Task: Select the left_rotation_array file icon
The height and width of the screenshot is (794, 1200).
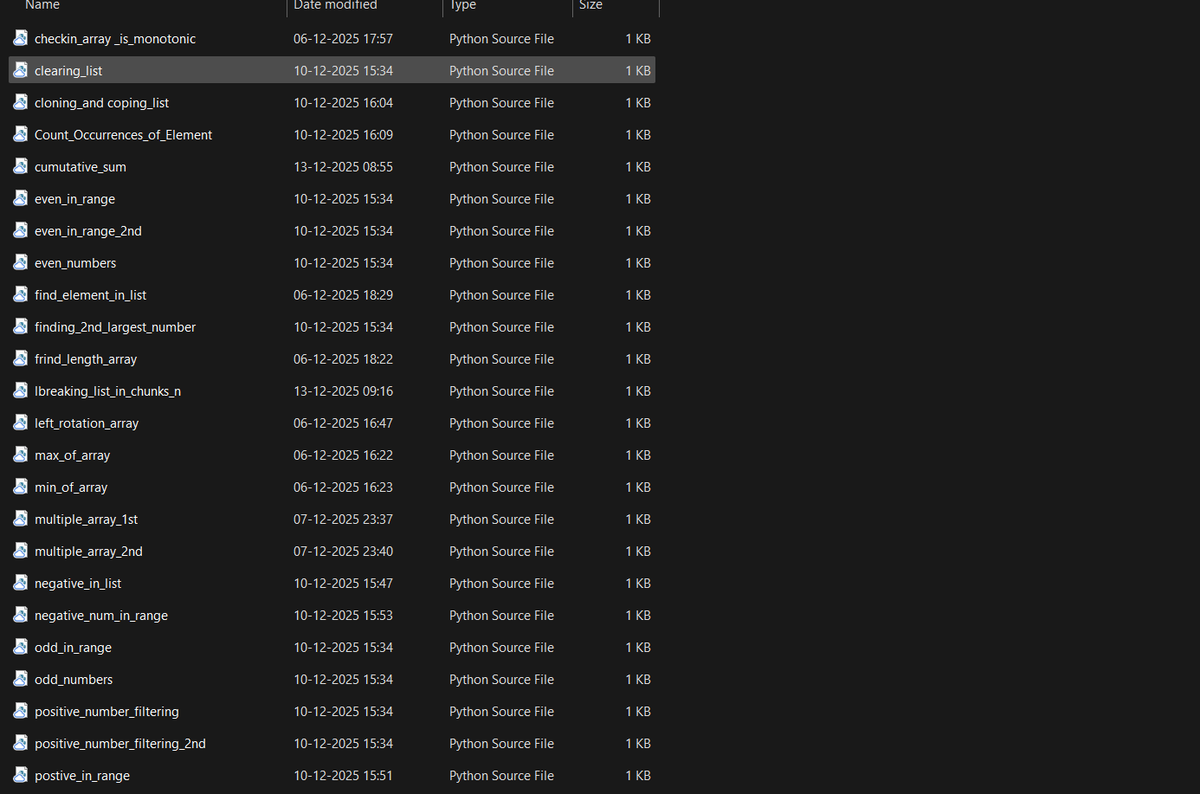Action: pos(20,422)
